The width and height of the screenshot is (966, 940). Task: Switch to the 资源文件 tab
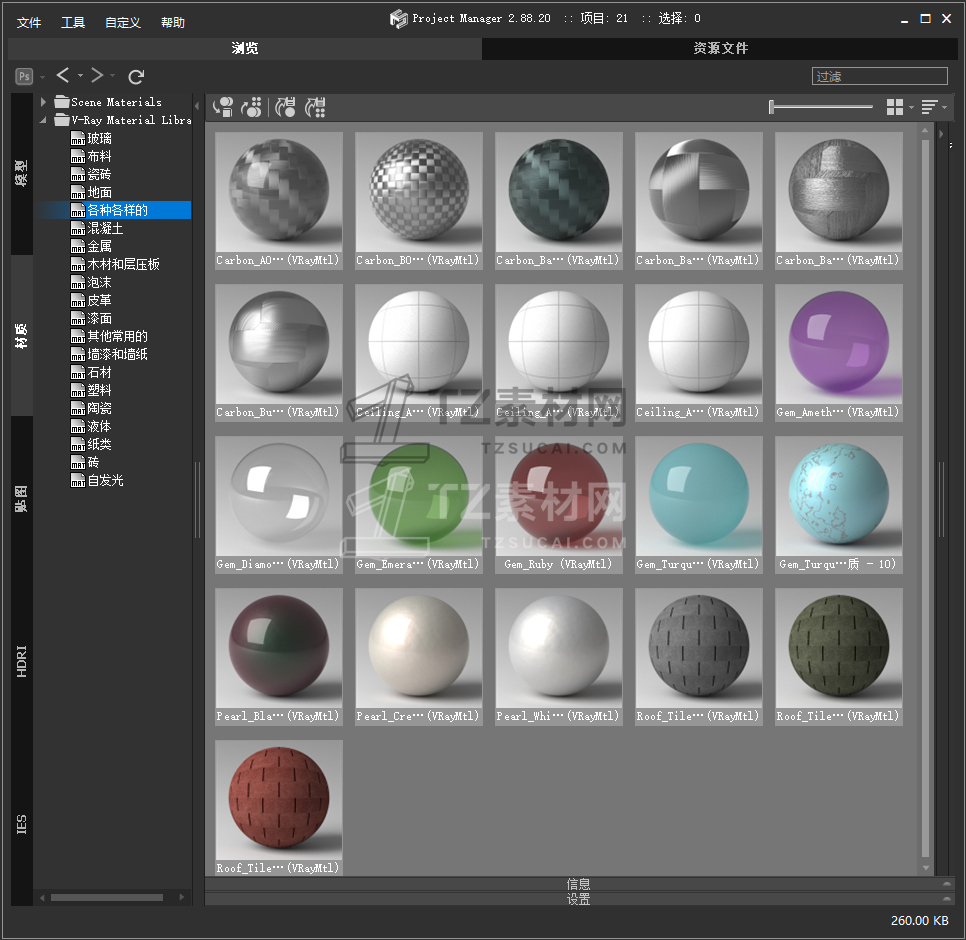tap(720, 48)
